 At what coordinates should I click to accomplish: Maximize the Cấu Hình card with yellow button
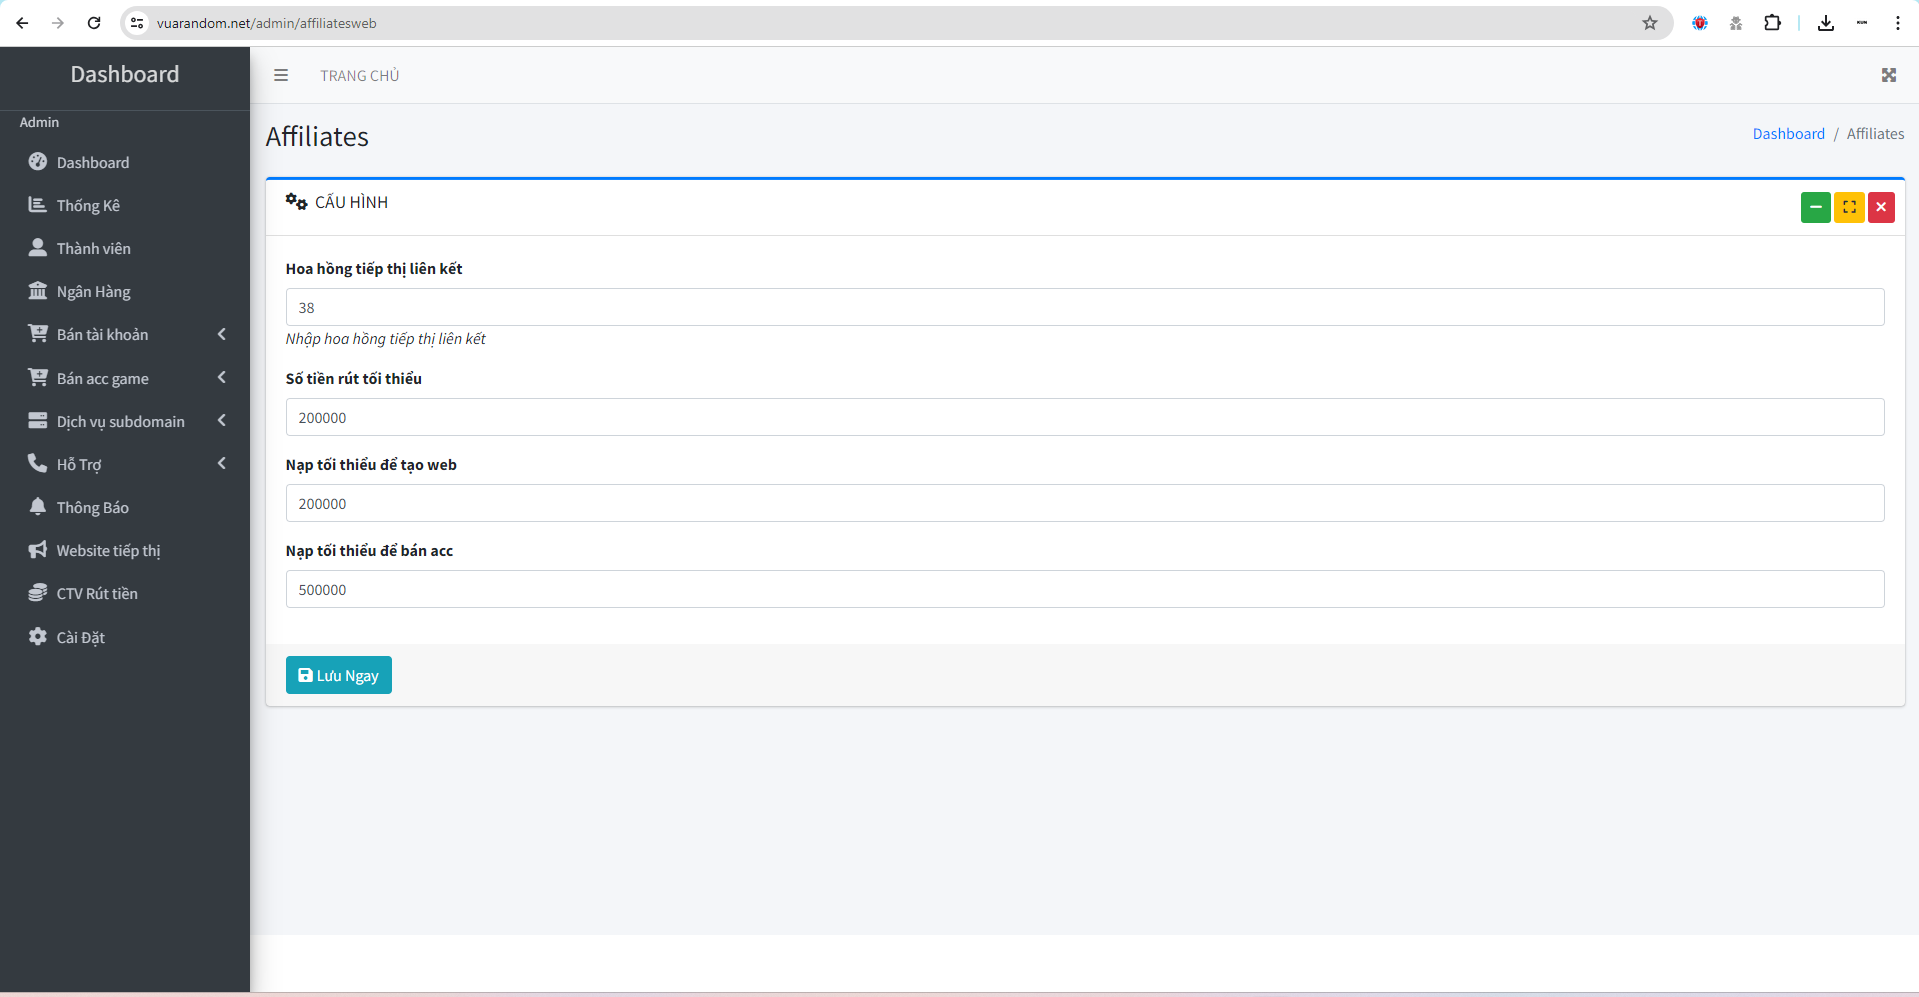(1848, 207)
